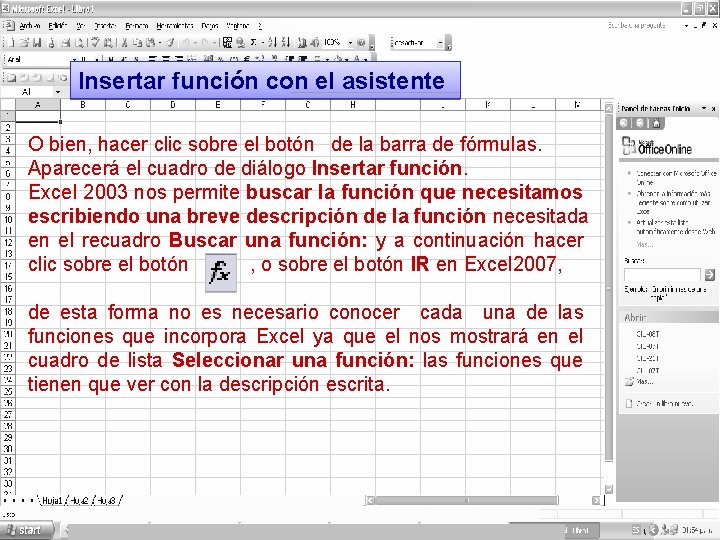This screenshot has height=540, width=720.
Task: Click Crear un libro nuevo link
Action: (664, 404)
